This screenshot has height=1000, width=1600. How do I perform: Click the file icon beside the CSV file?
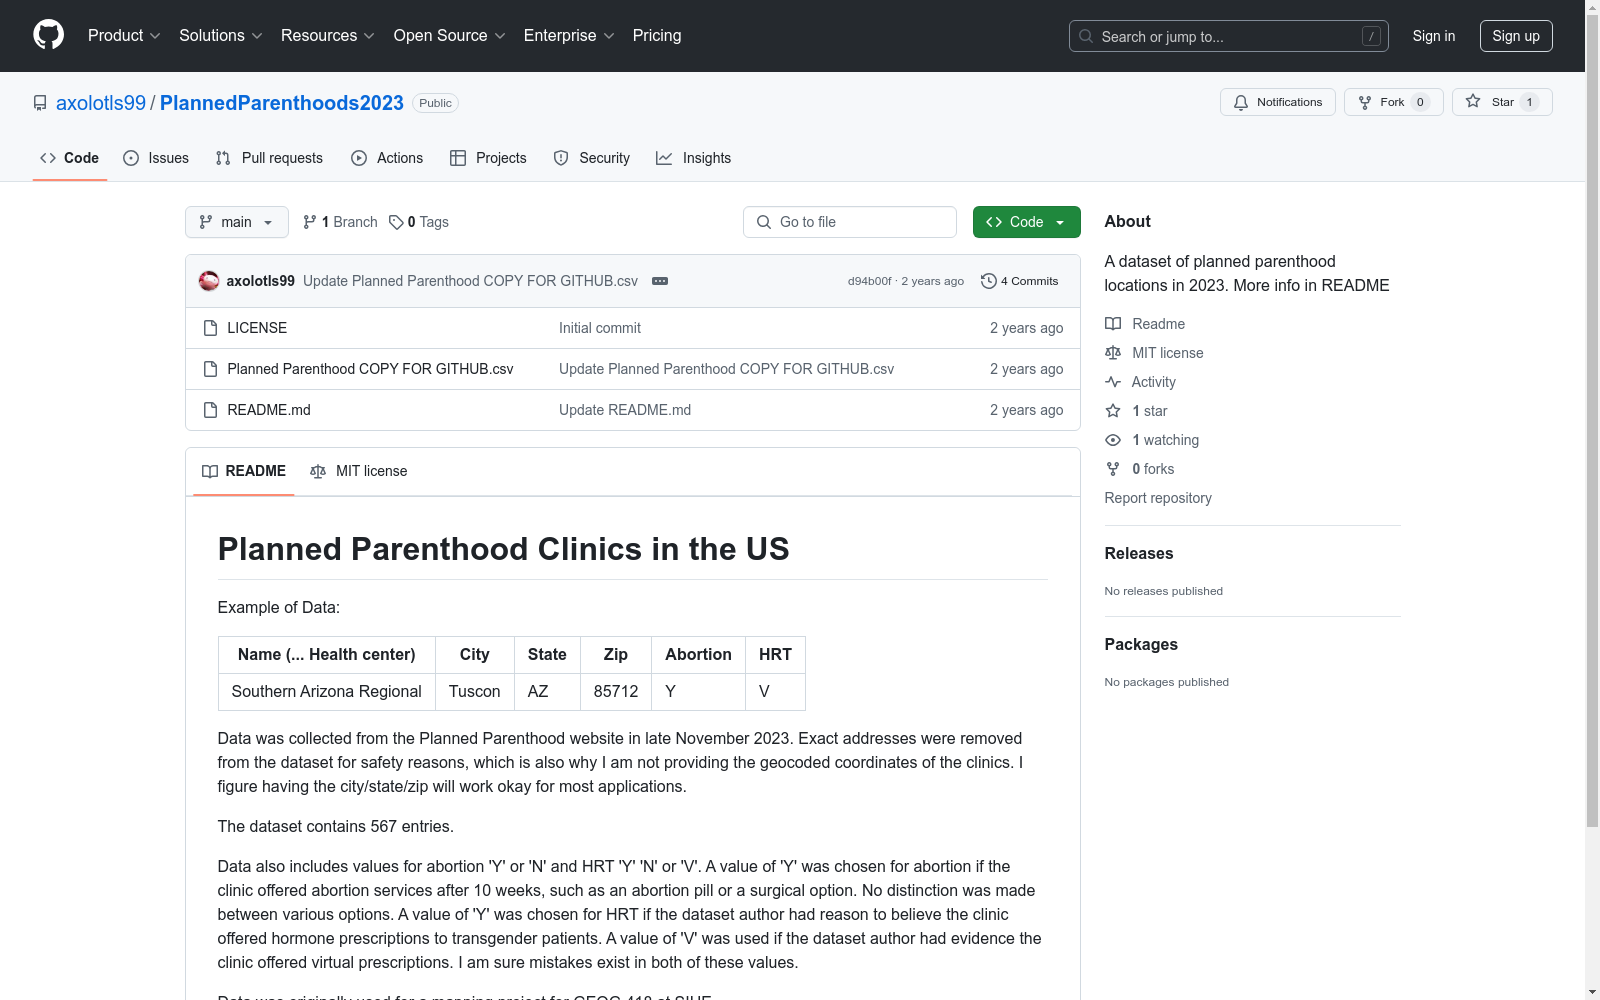coord(210,369)
